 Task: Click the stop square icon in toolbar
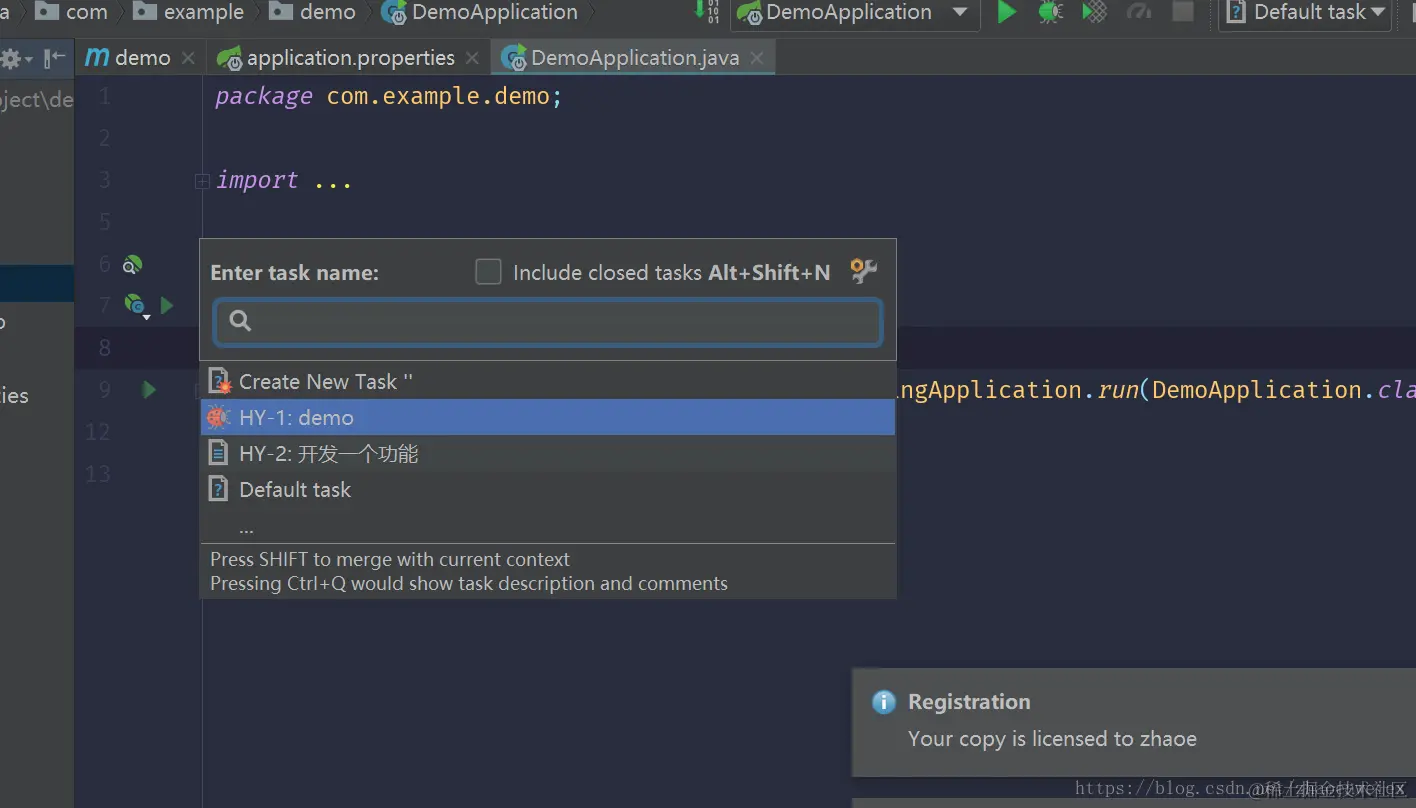[1183, 12]
